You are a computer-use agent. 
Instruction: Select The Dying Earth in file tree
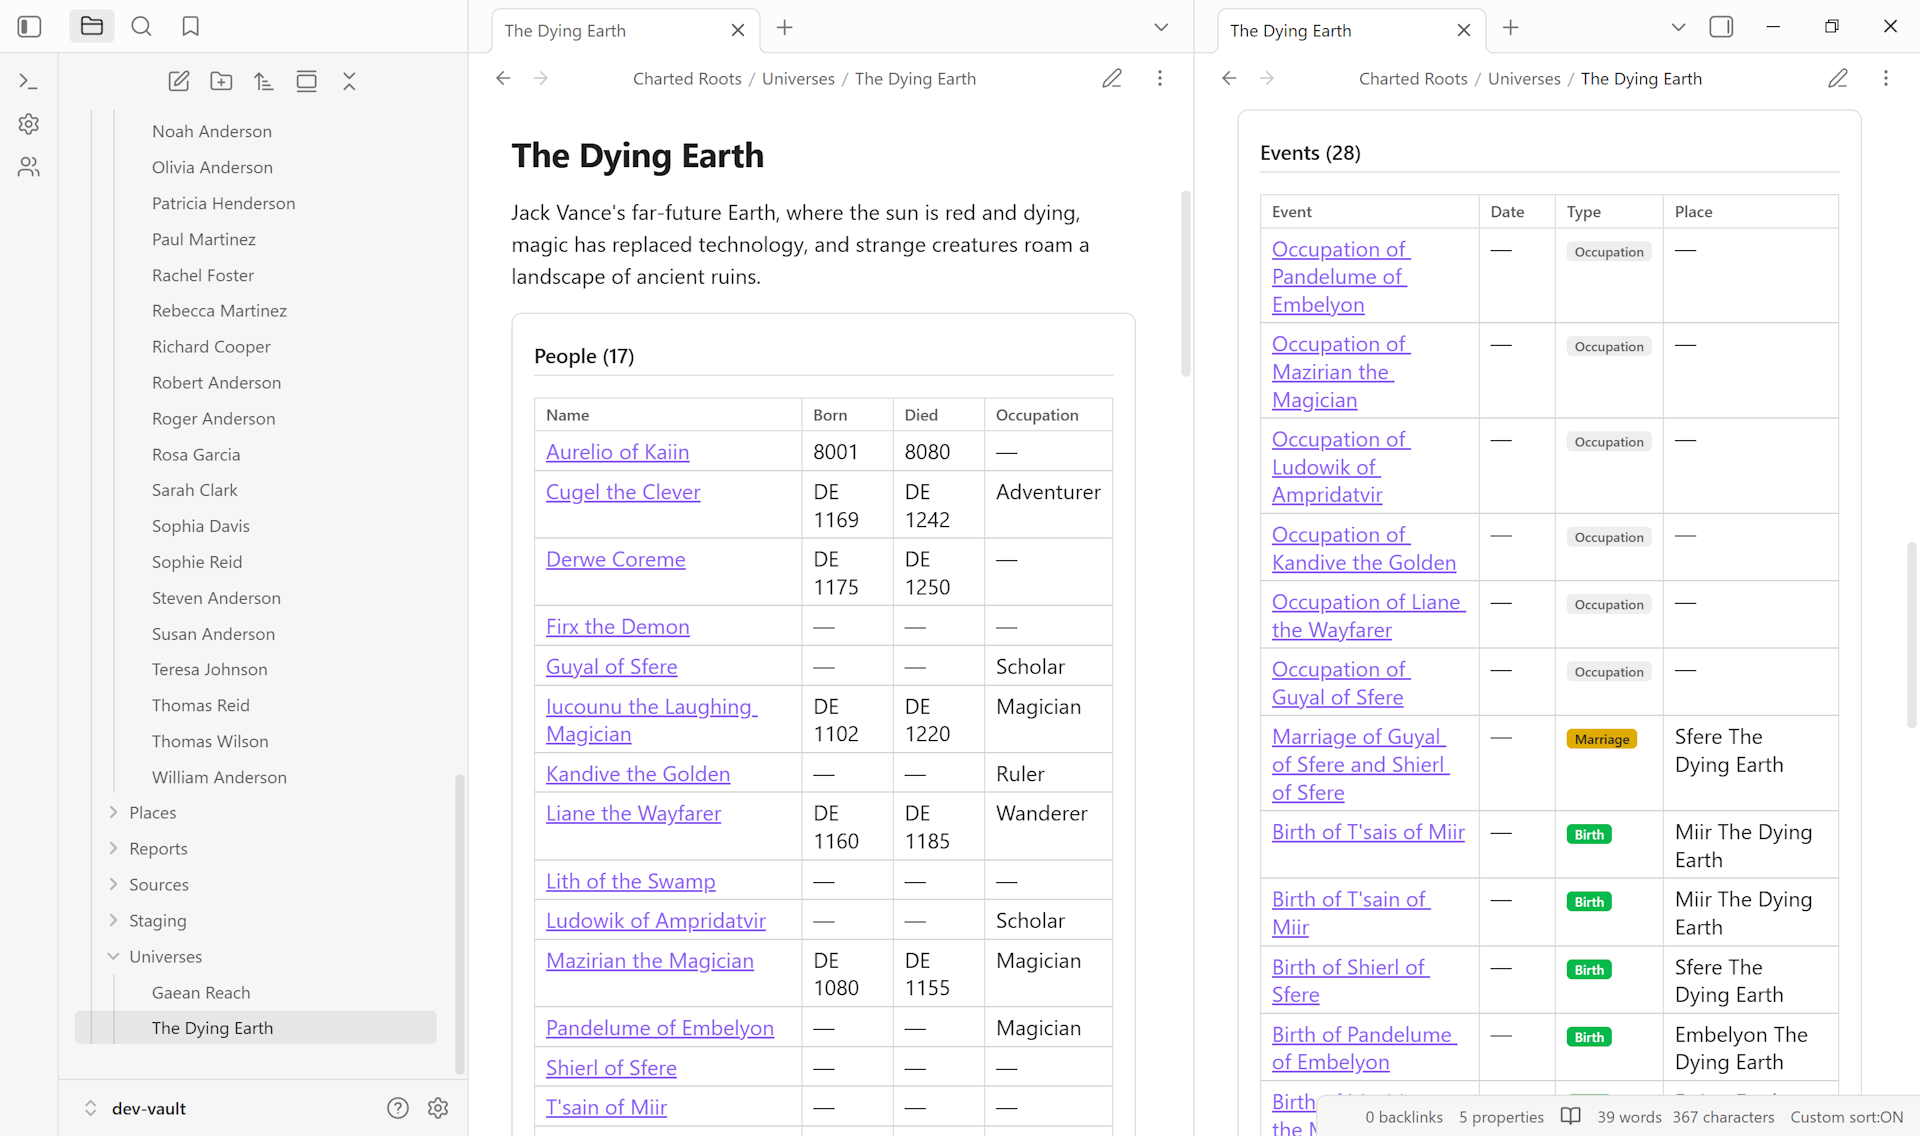[x=256, y=1028]
